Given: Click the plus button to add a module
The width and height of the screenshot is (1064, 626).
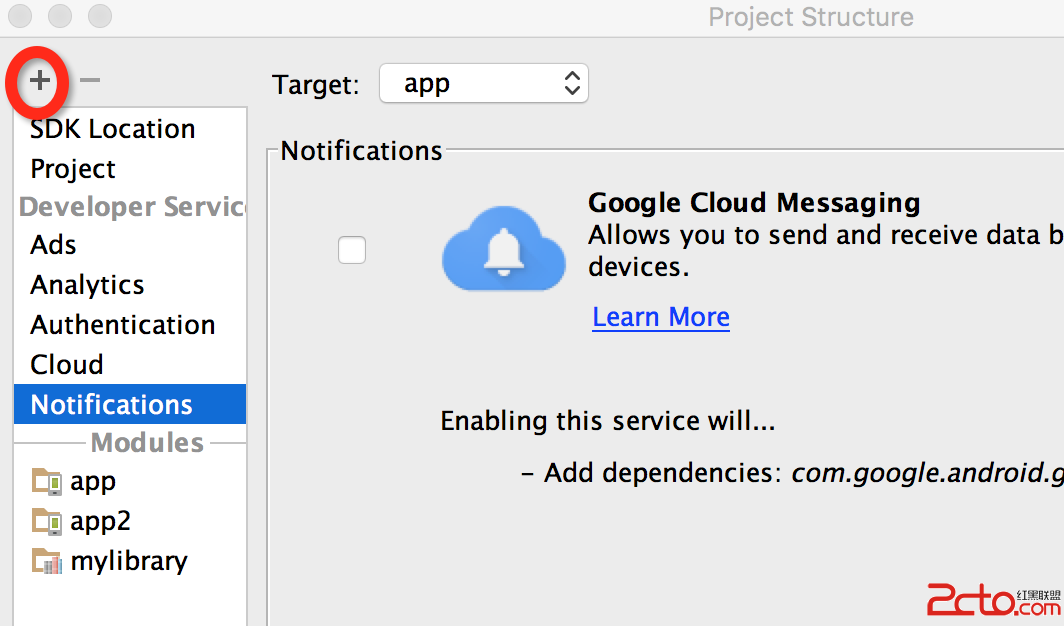Looking at the screenshot, I should pos(39,80).
